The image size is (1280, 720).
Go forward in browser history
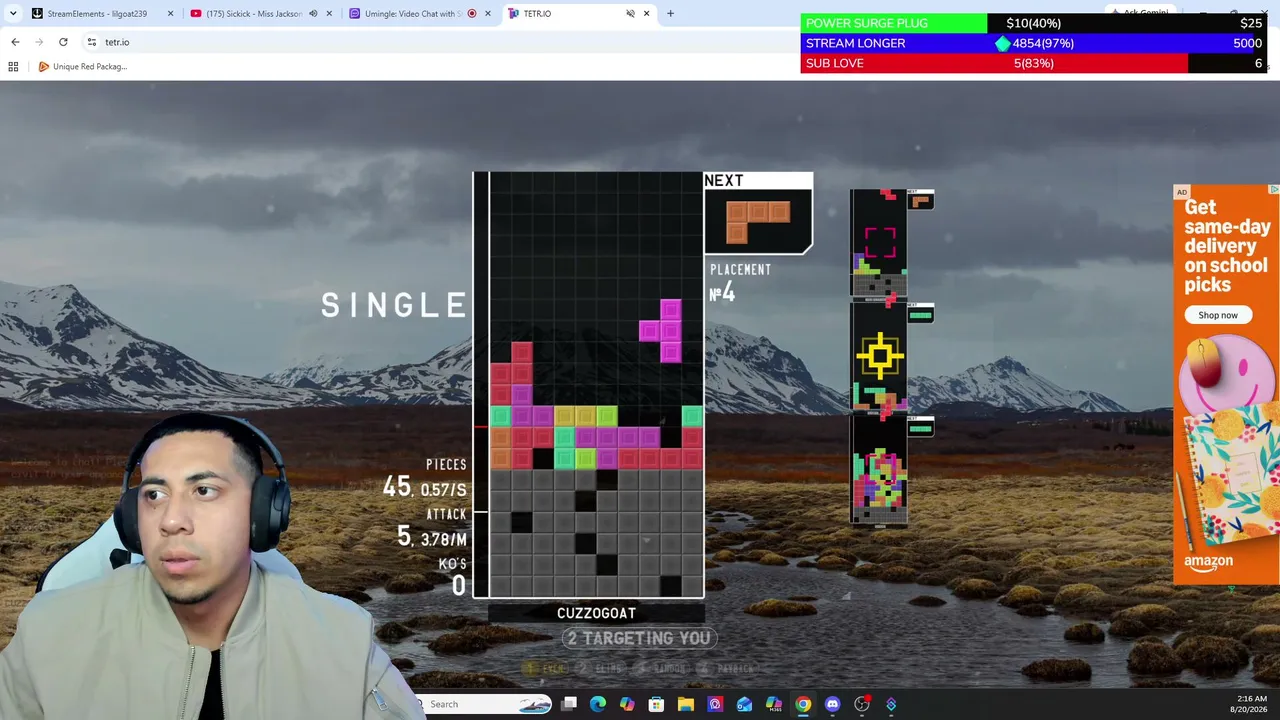point(39,42)
